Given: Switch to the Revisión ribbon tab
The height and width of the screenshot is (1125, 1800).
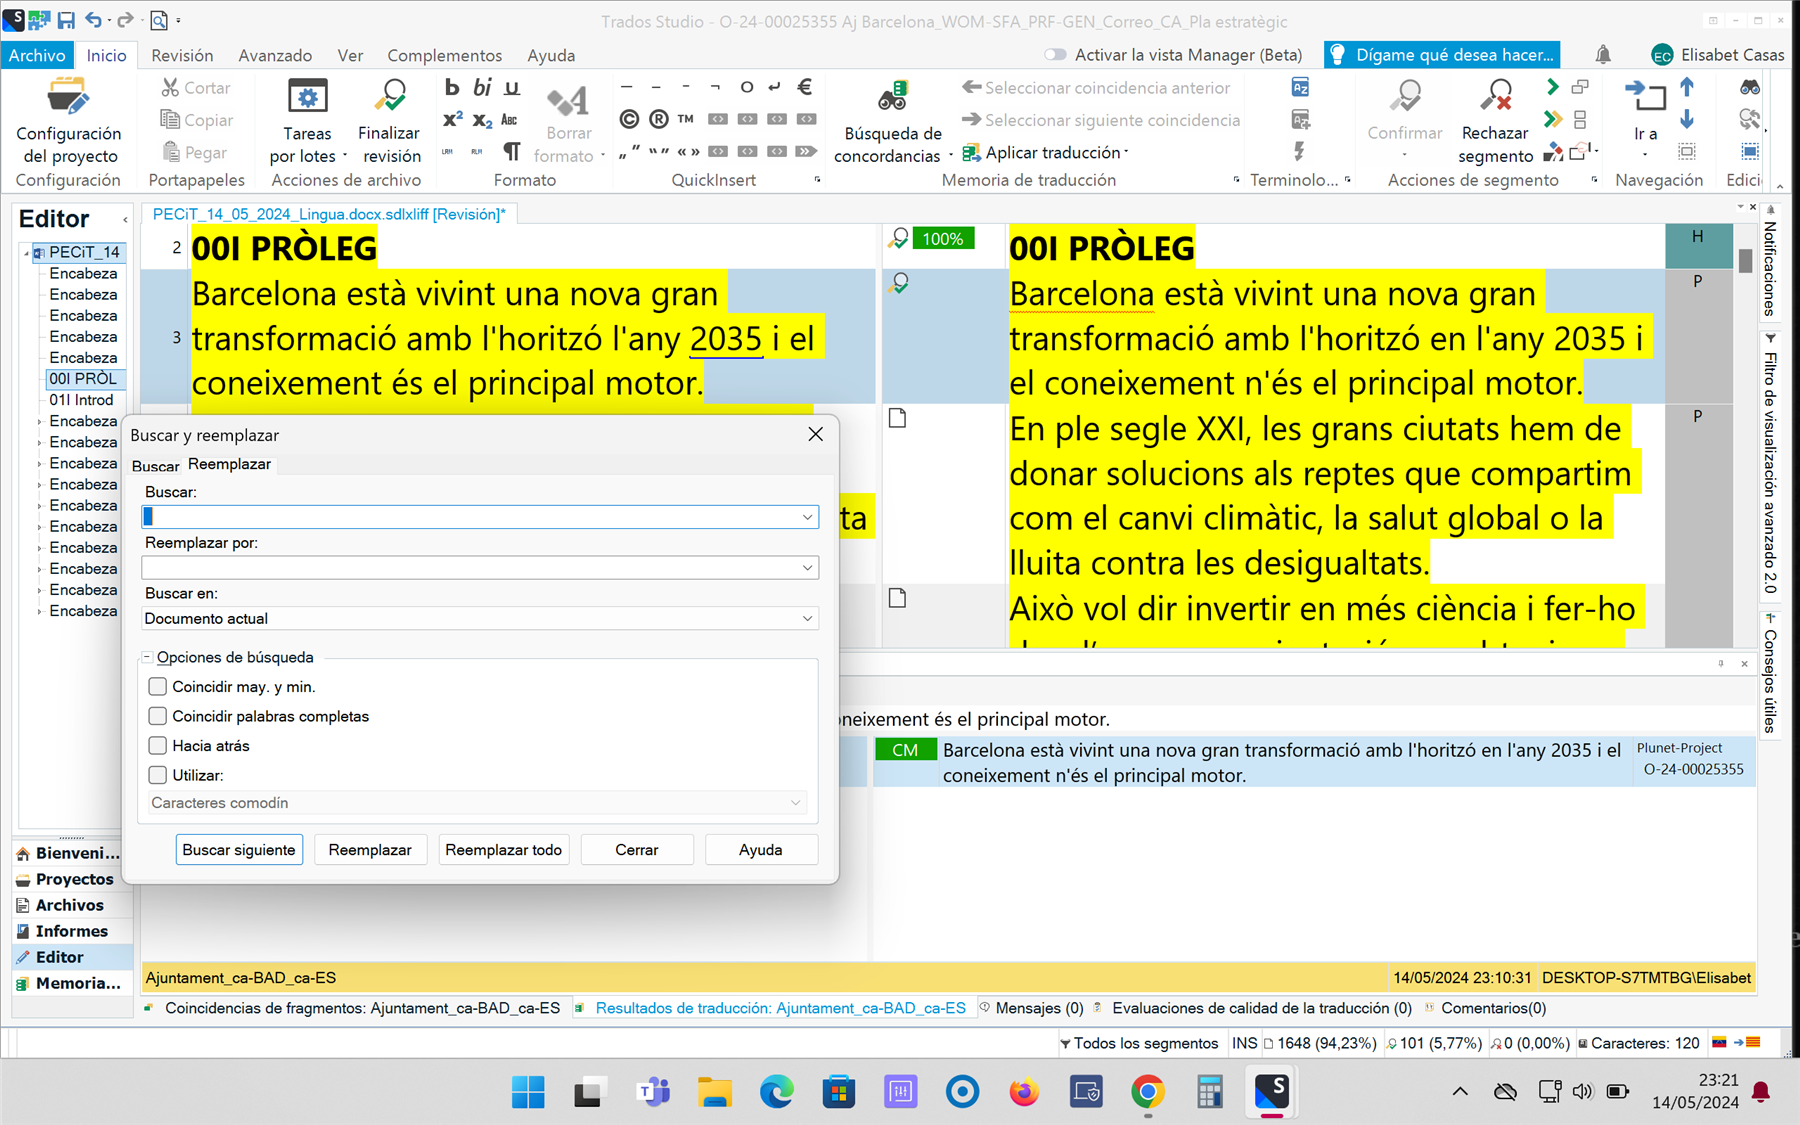Looking at the screenshot, I should 182,55.
